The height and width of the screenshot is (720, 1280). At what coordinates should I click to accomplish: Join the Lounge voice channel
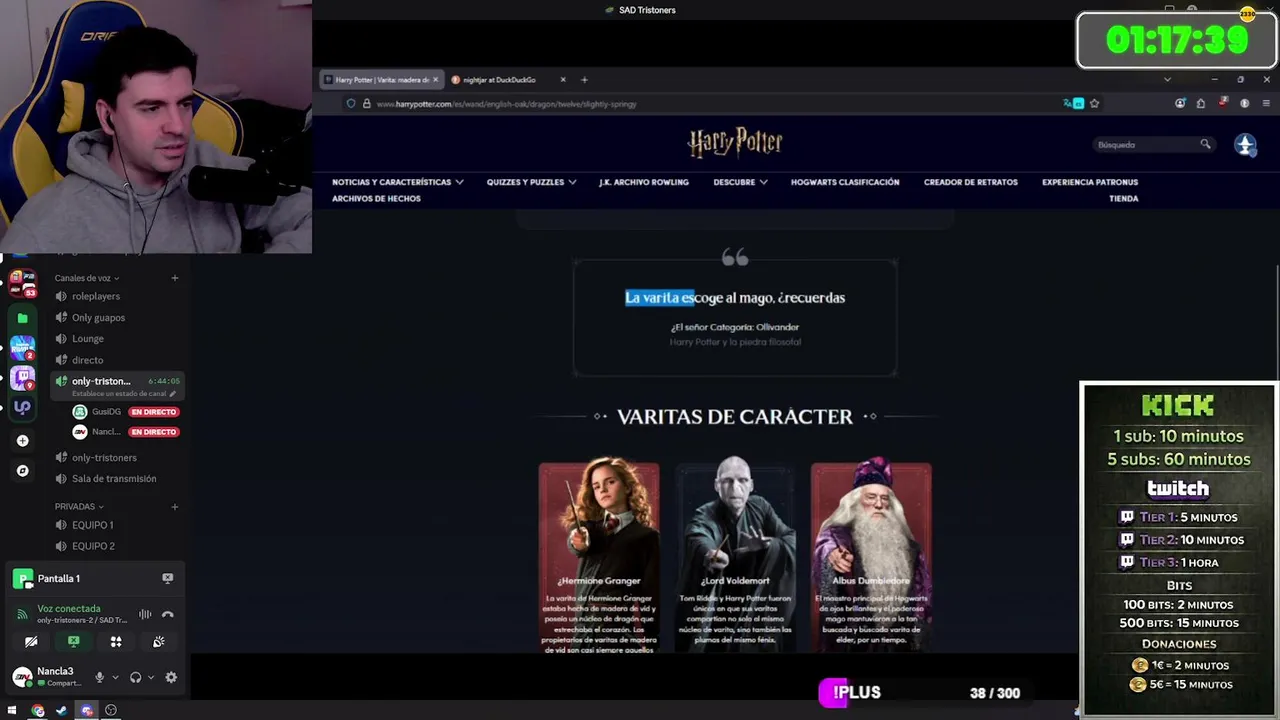pyautogui.click(x=117, y=338)
